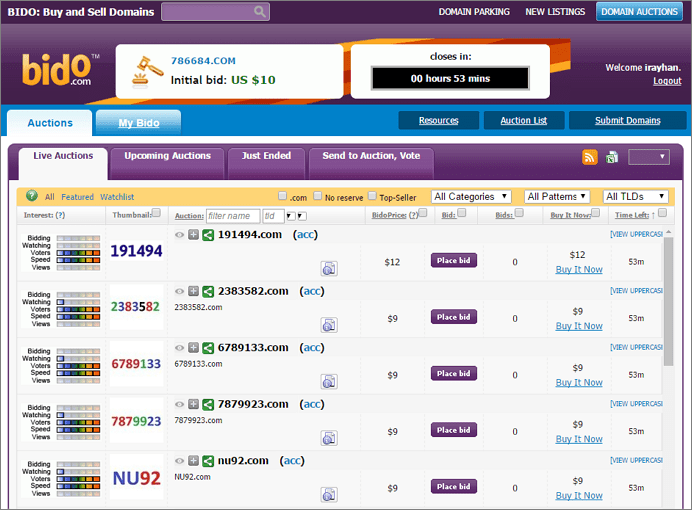692x510 pixels.
Task: Click the Voters color bar for 2383582.com
Action: [x=79, y=309]
